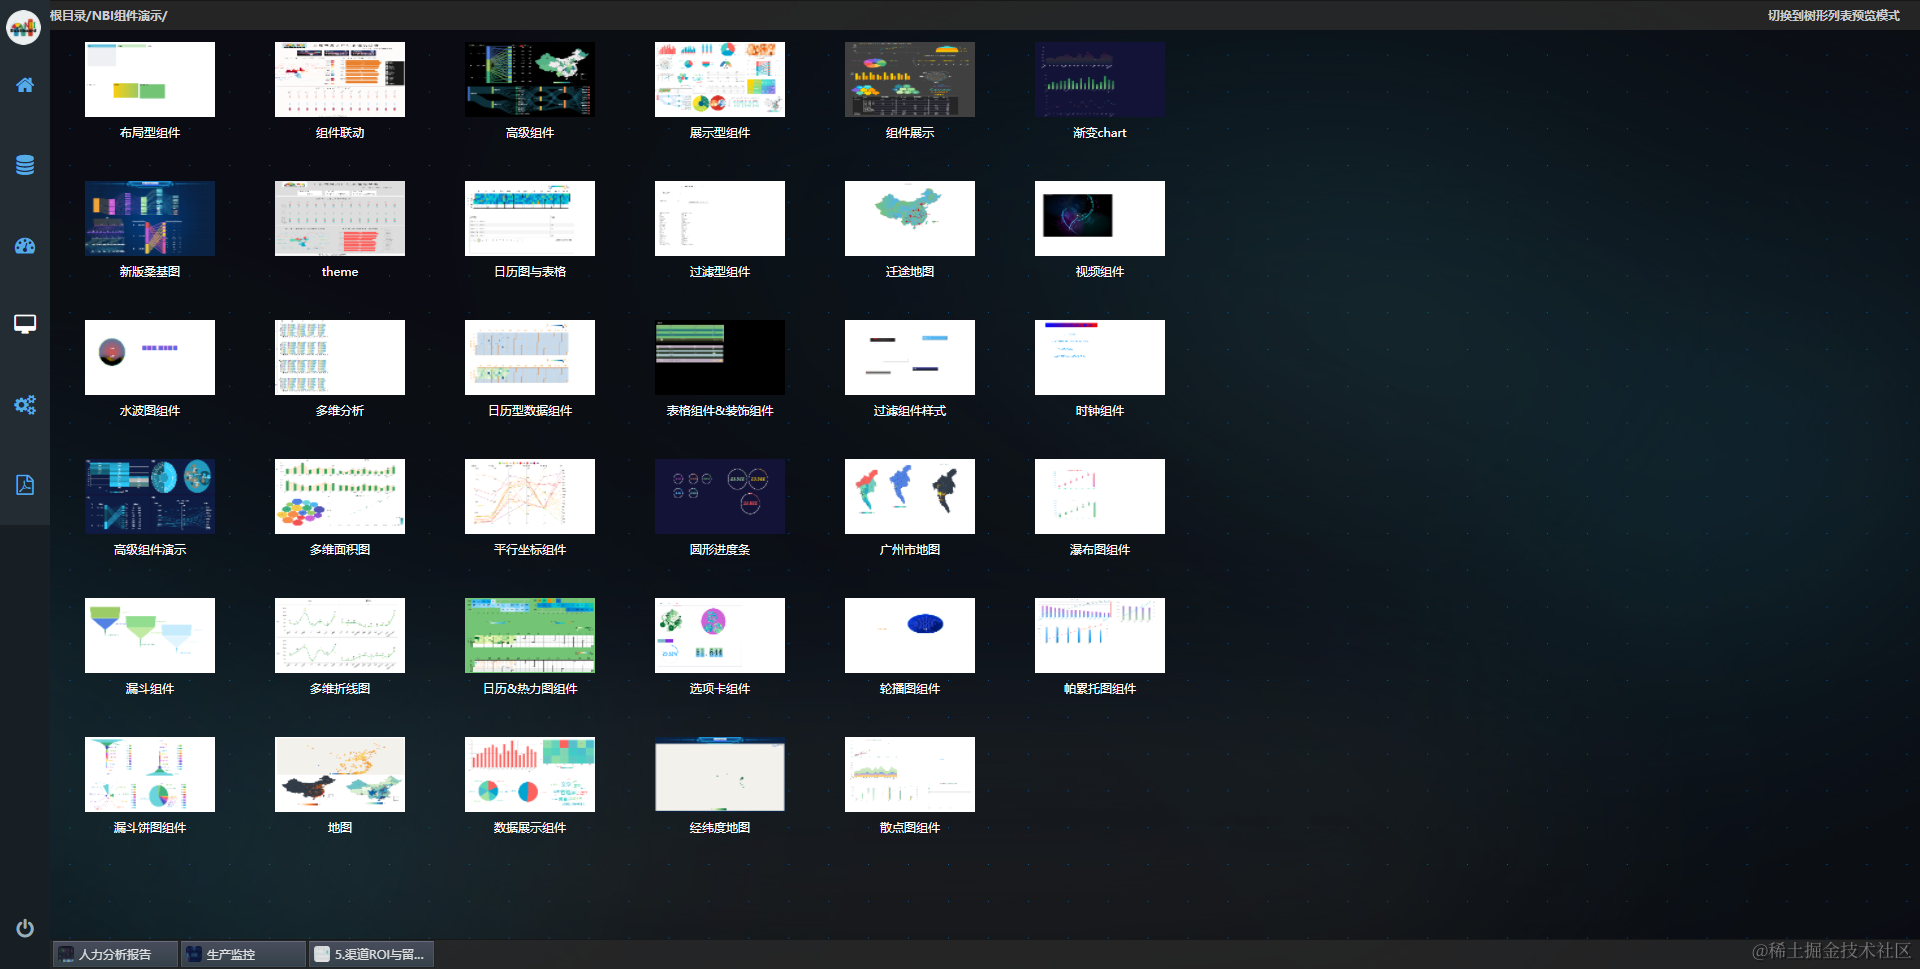
Task: Open the 表格组件&装饰组件 thumbnail
Action: click(720, 357)
